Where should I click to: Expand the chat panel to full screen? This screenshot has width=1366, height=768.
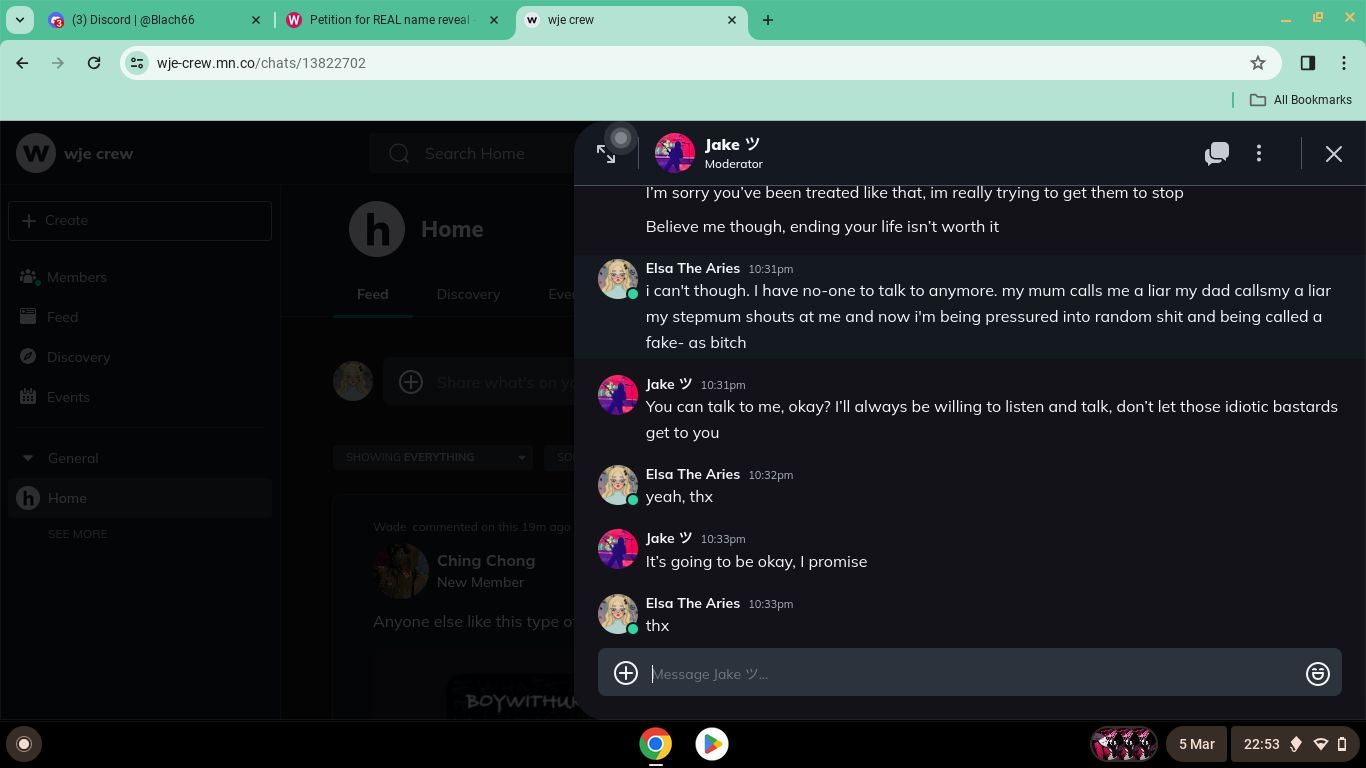click(606, 154)
